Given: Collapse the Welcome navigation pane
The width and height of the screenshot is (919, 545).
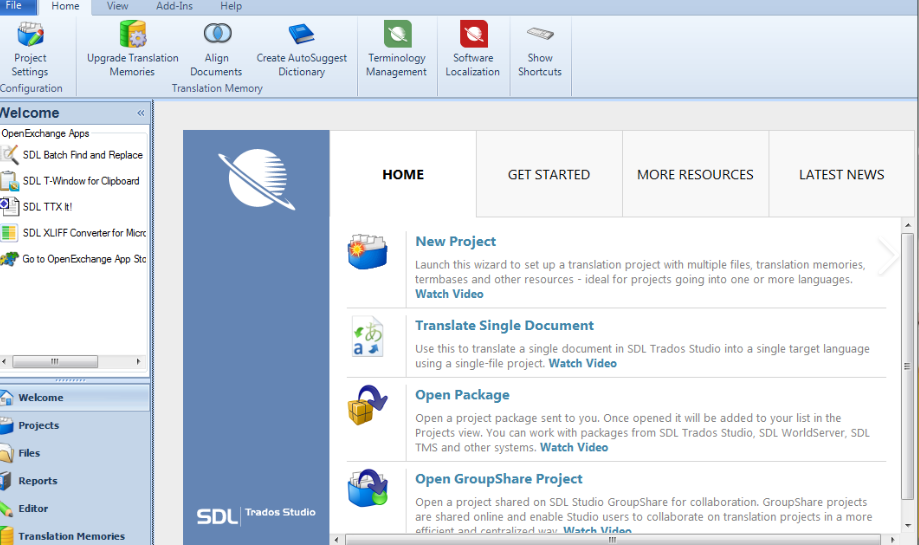Looking at the screenshot, I should pos(141,113).
